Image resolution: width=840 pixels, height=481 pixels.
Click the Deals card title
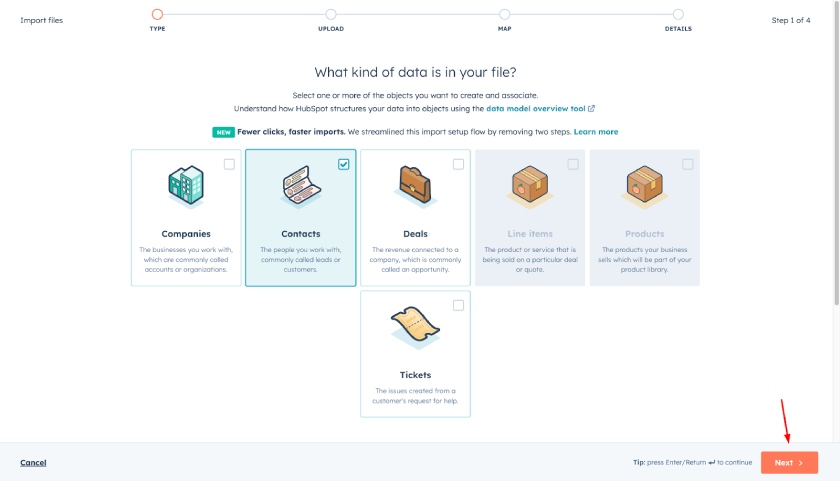pyautogui.click(x=415, y=234)
